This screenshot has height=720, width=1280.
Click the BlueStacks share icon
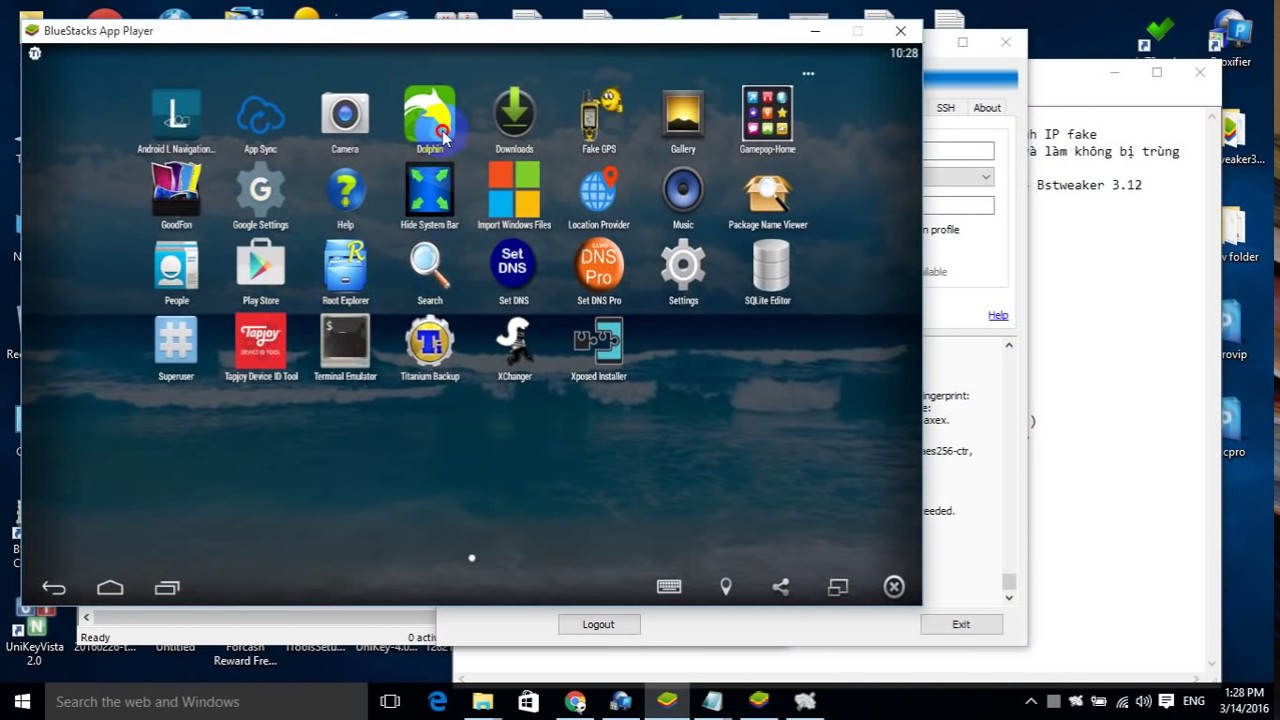point(781,588)
